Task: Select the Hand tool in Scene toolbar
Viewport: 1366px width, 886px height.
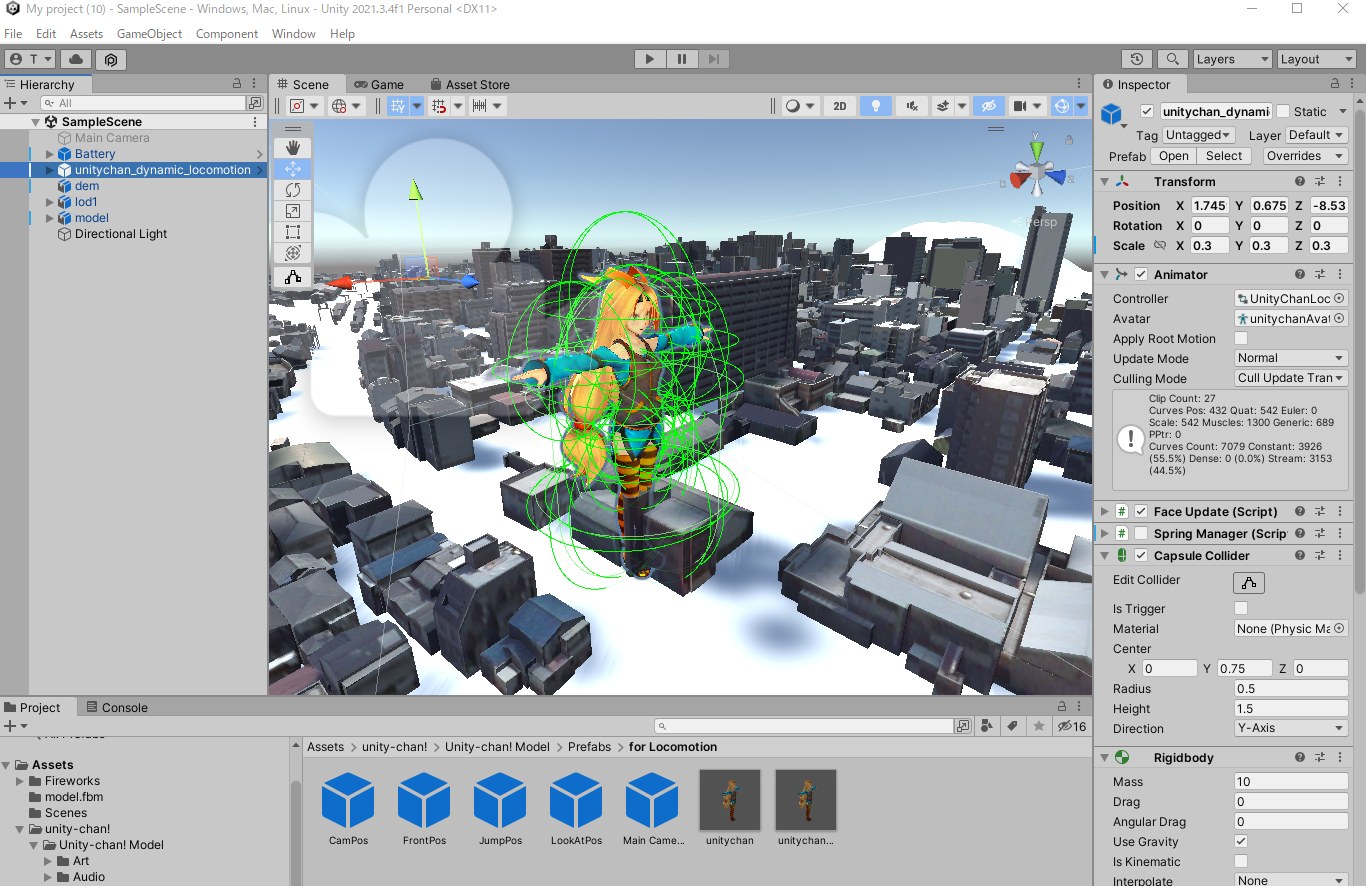Action: coord(292,148)
